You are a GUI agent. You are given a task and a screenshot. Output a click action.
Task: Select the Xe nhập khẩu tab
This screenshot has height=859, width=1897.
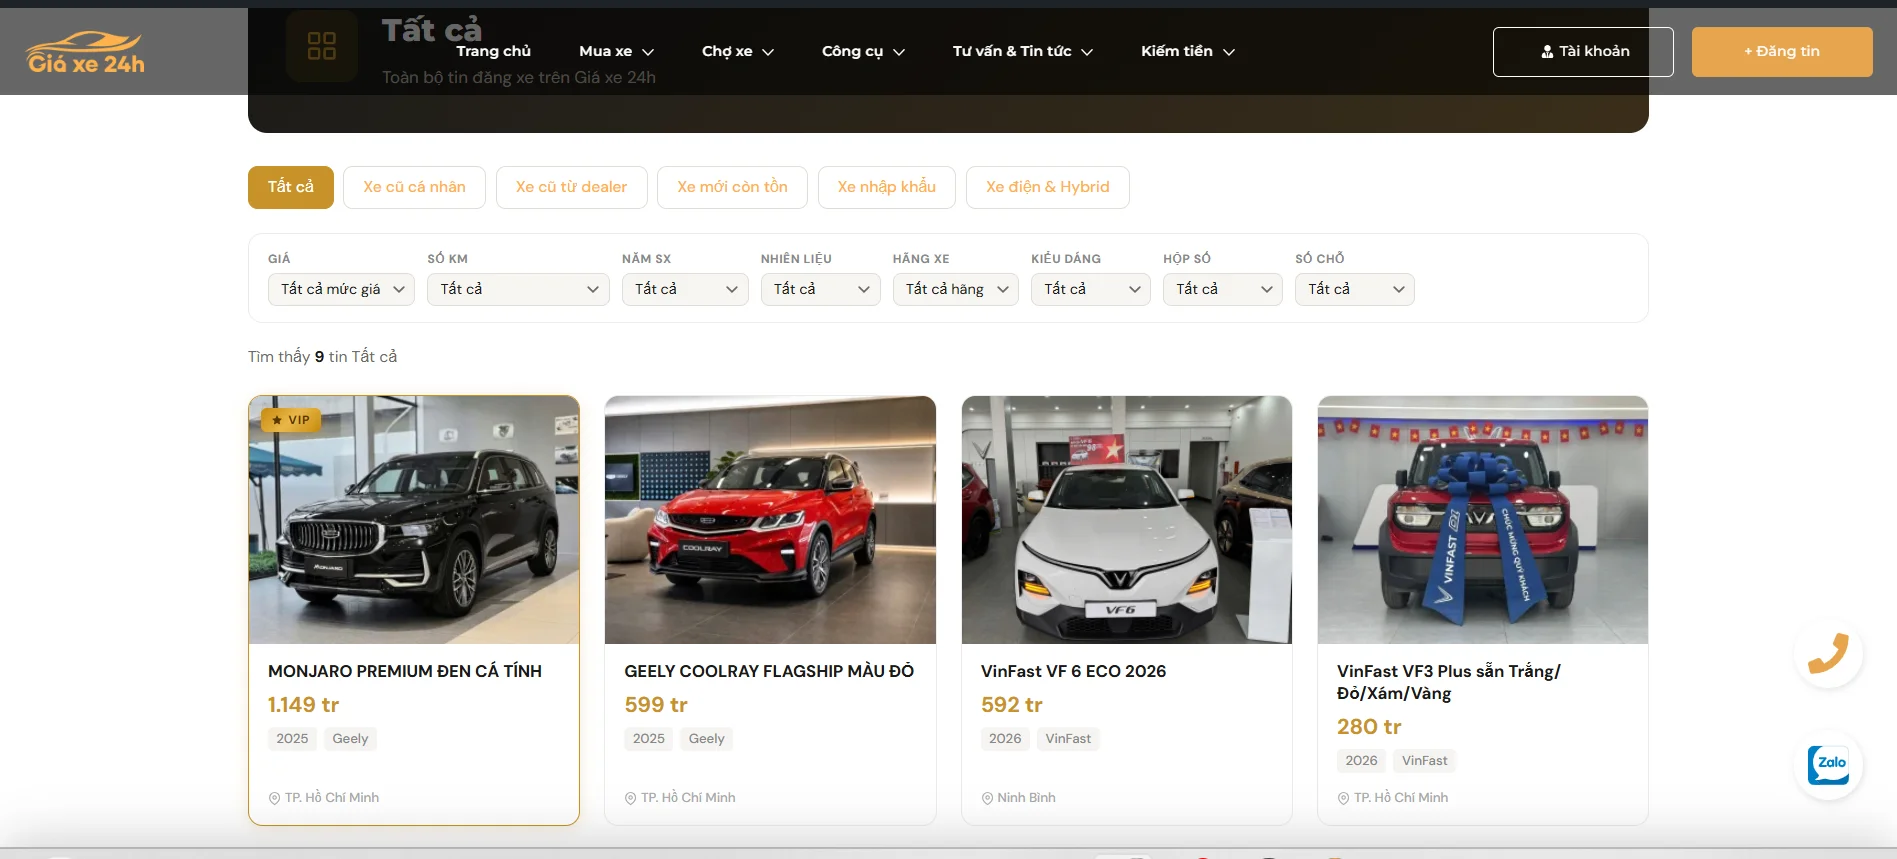pyautogui.click(x=887, y=187)
